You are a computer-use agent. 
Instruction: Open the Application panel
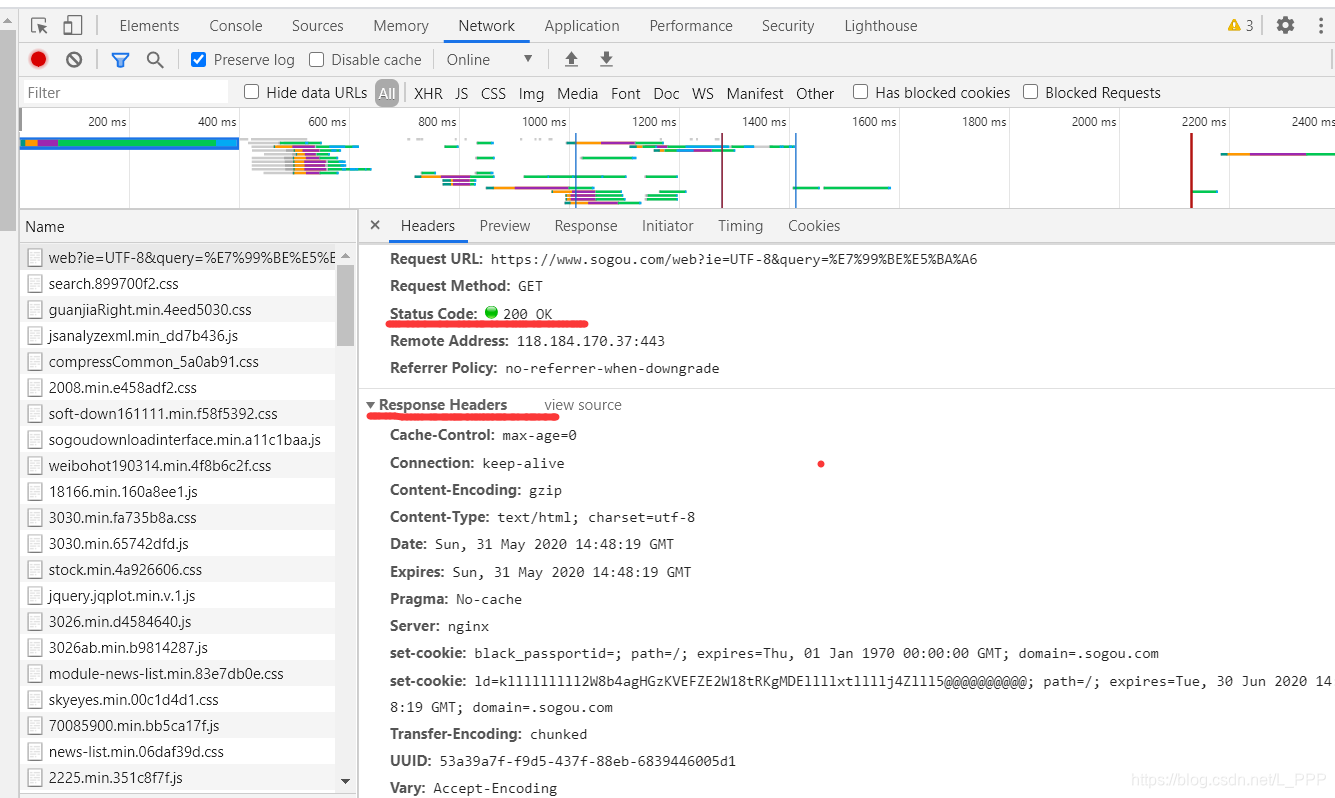pyautogui.click(x=582, y=26)
